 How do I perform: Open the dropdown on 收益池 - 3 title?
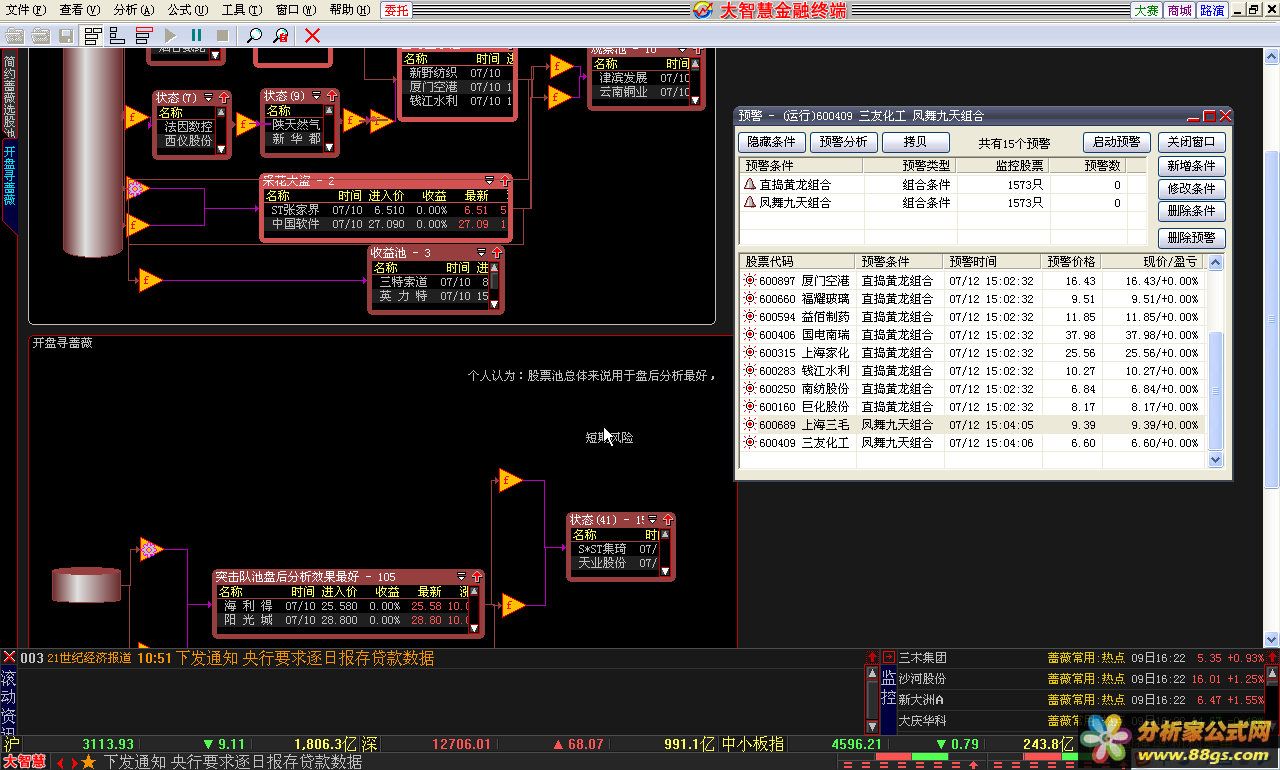(481, 253)
